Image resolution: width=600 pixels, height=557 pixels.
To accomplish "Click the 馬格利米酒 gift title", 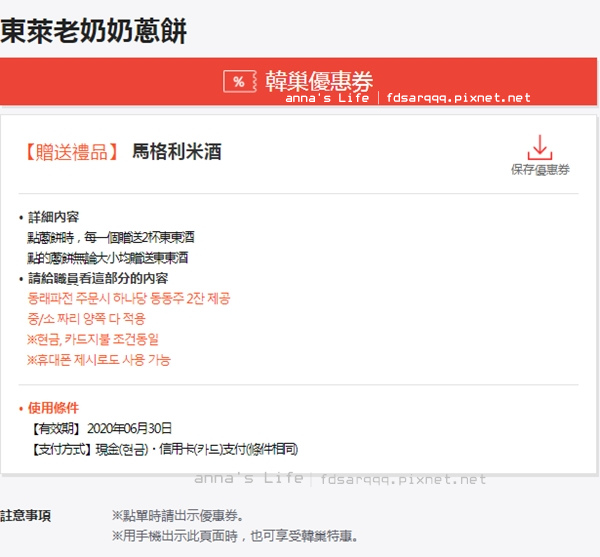I will tap(177, 151).
